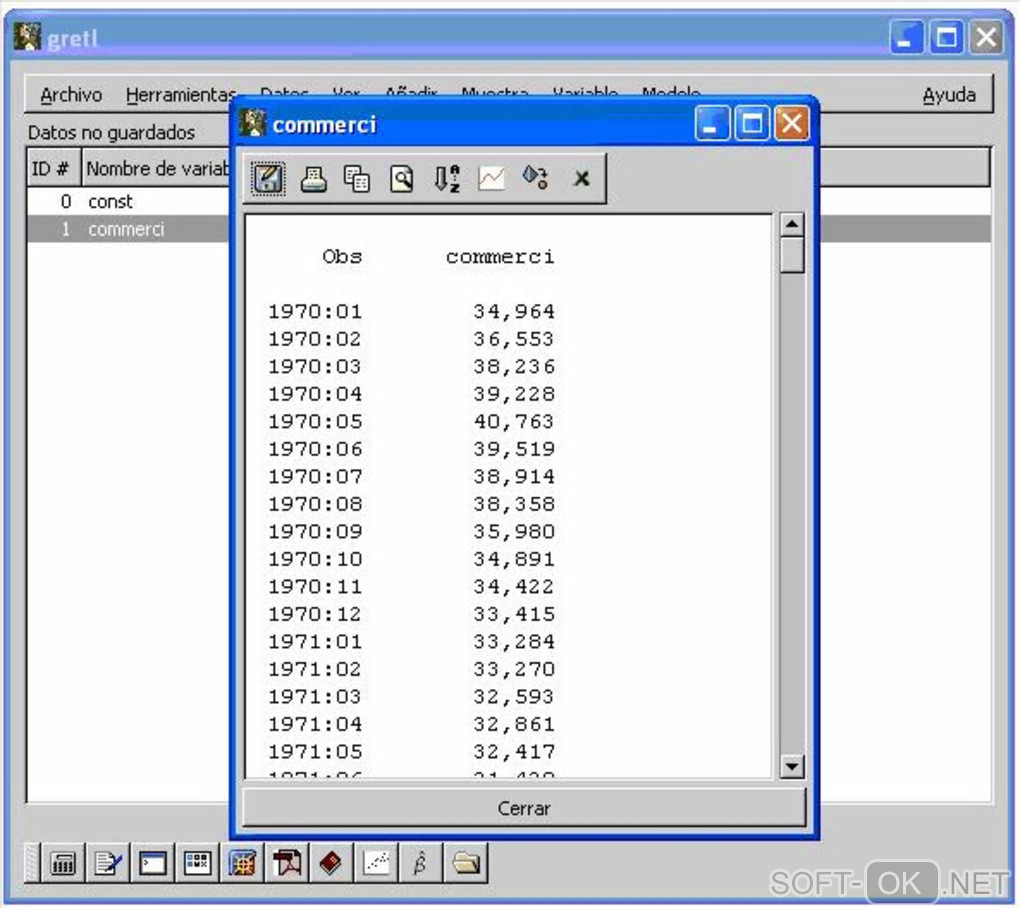Click the vertical scrollbar thumb in the commerci window
The width and height of the screenshot is (1020, 908).
[792, 256]
